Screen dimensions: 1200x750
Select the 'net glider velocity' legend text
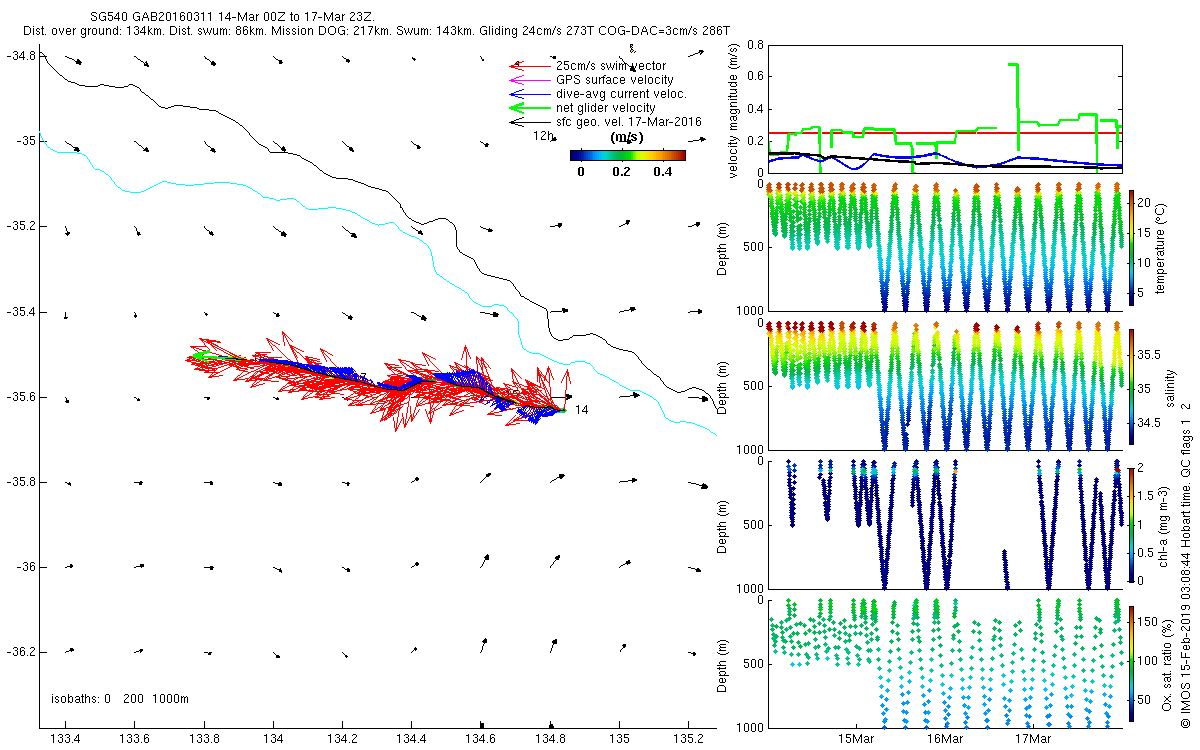click(606, 108)
